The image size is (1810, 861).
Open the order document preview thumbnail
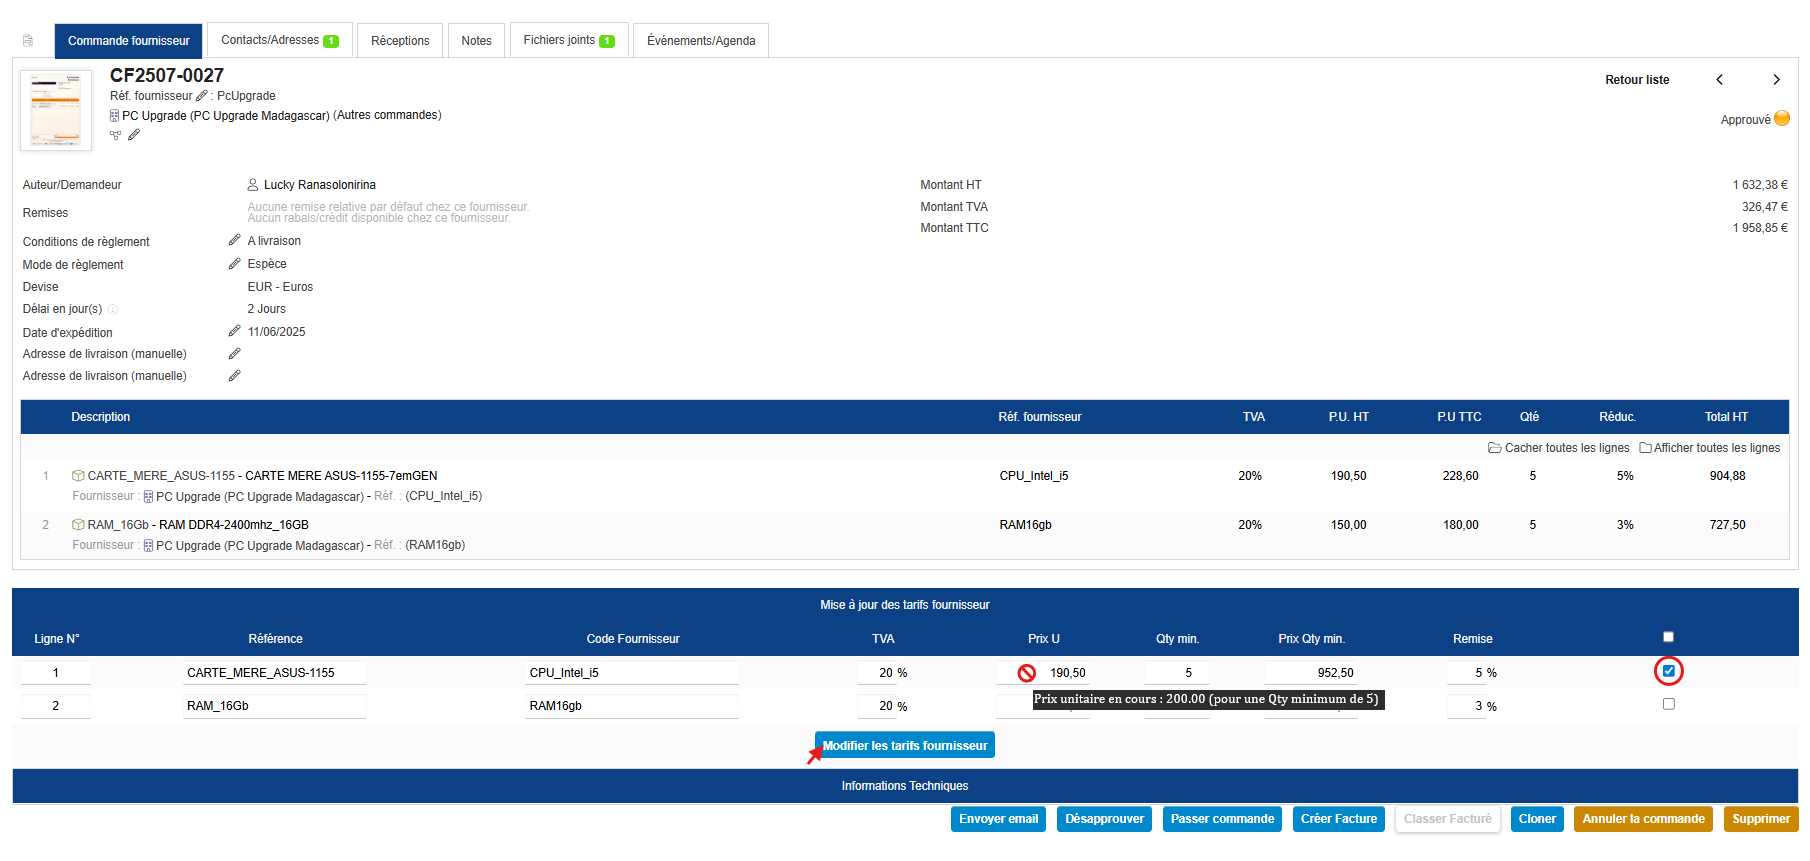56,110
